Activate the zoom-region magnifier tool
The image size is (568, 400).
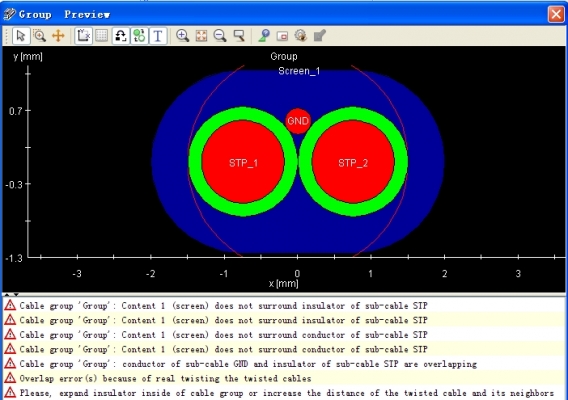pyautogui.click(x=39, y=36)
